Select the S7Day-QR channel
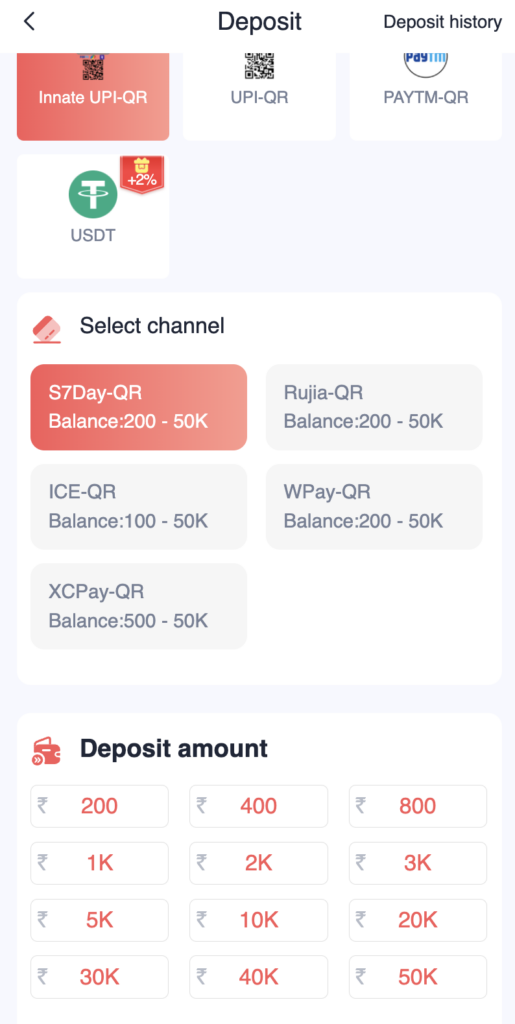This screenshot has height=1024, width=515. coord(139,408)
